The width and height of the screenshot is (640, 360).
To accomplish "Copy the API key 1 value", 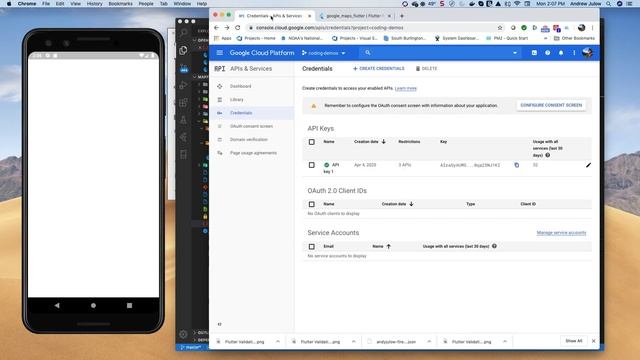I will coord(516,165).
